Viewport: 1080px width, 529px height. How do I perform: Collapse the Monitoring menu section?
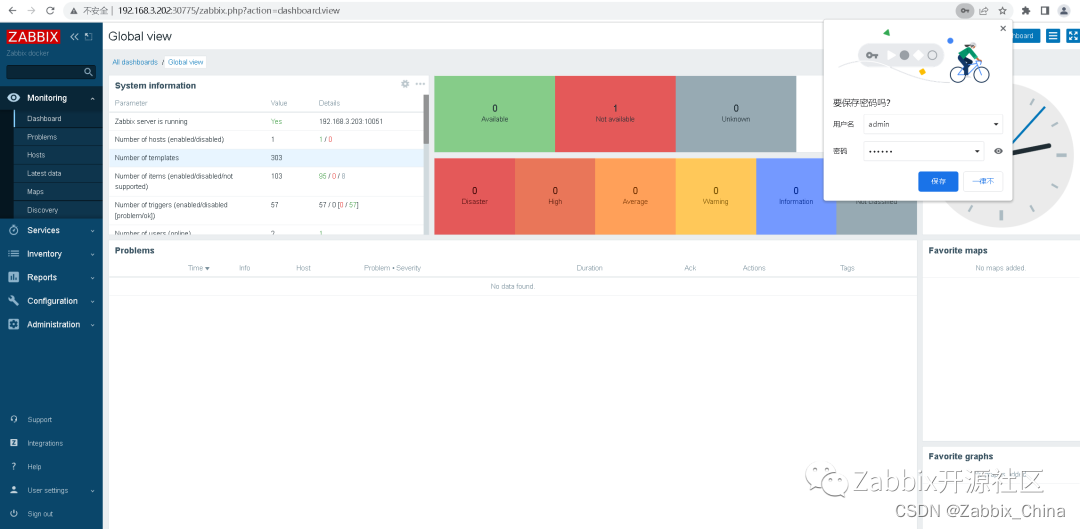(x=92, y=98)
